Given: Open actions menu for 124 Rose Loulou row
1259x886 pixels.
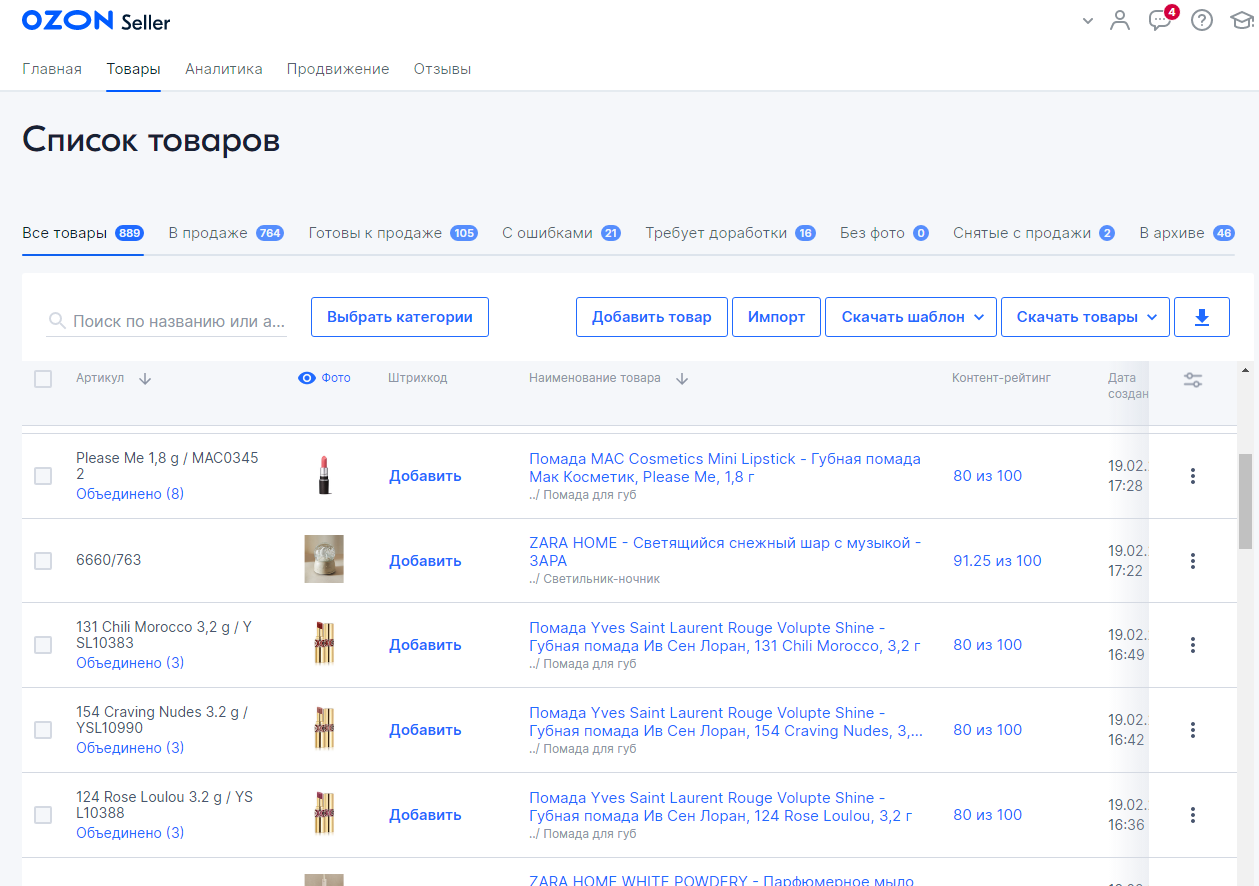Looking at the screenshot, I should point(1193,815).
